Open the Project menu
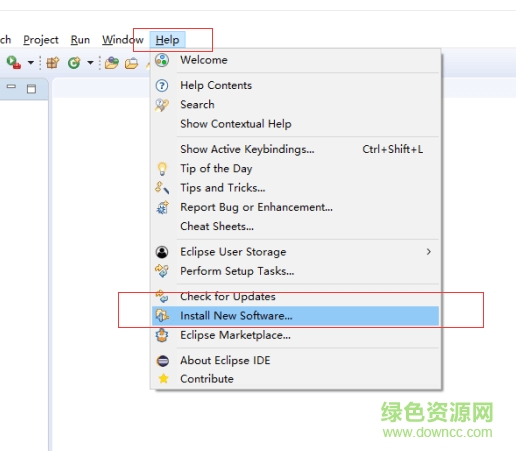This screenshot has width=516, height=451. (41, 40)
